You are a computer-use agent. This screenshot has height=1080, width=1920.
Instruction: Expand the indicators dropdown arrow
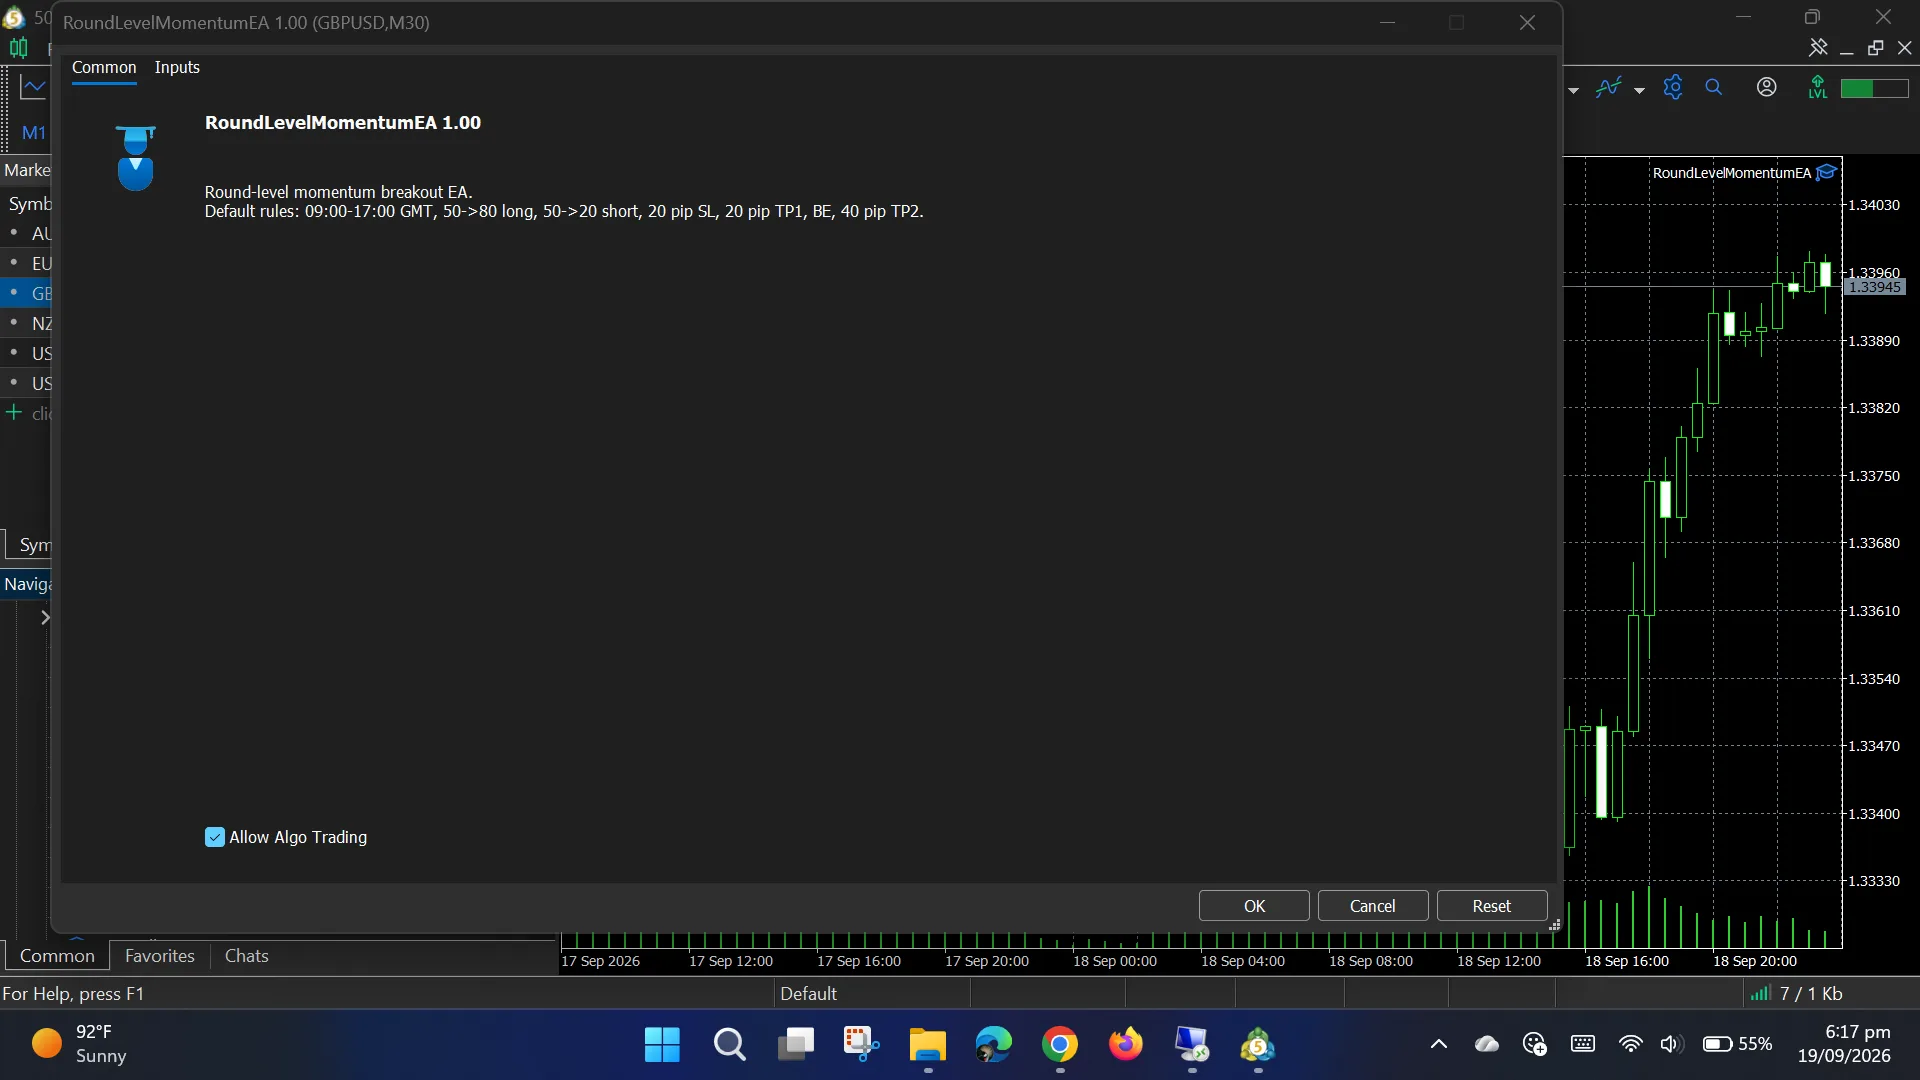click(1639, 90)
